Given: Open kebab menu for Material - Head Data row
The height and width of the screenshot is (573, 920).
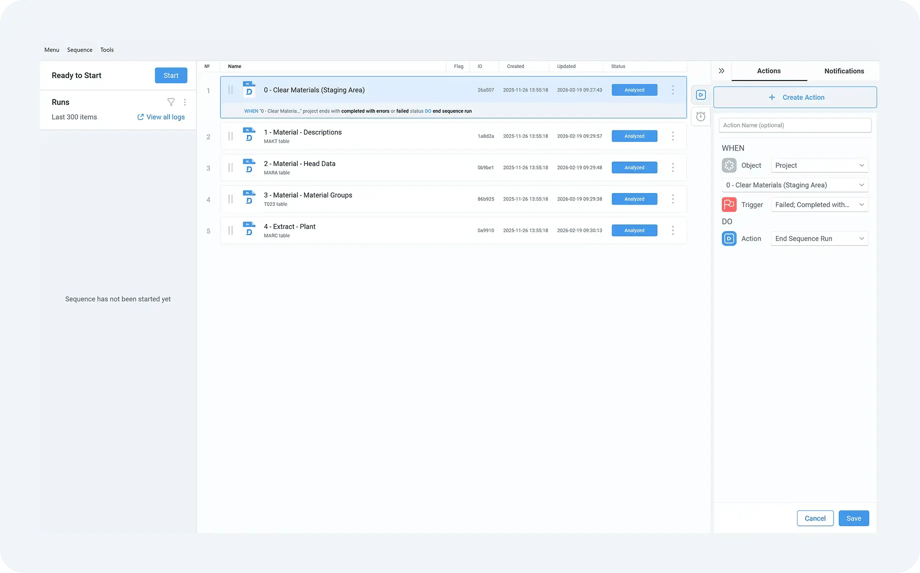Looking at the screenshot, I should coord(672,168).
